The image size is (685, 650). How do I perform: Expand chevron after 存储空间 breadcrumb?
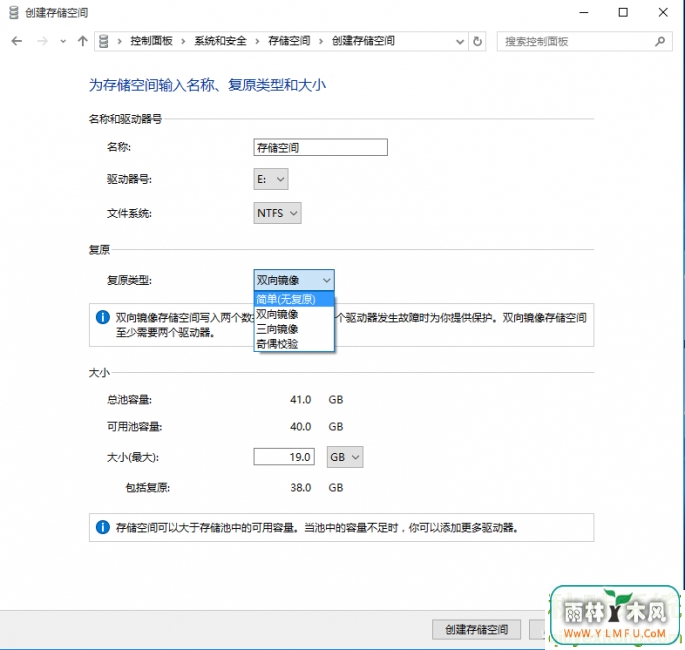pos(321,41)
